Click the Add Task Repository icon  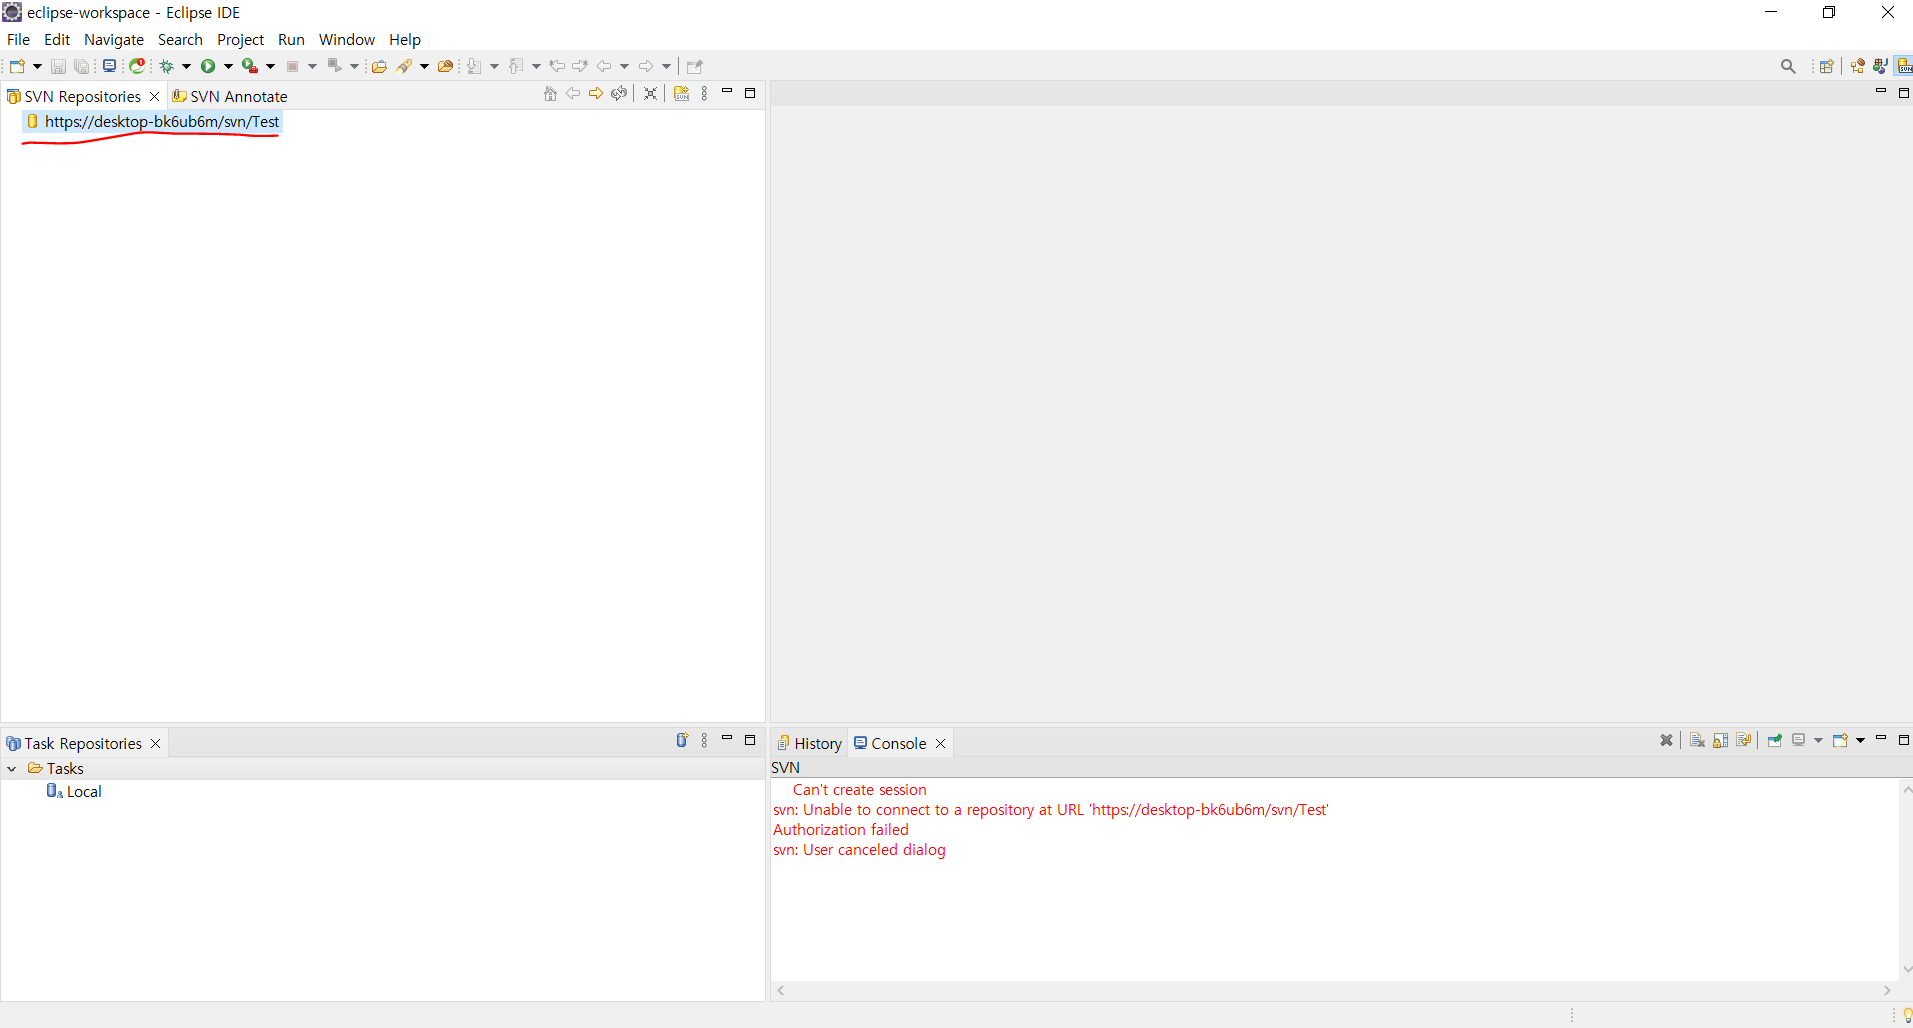click(x=682, y=740)
